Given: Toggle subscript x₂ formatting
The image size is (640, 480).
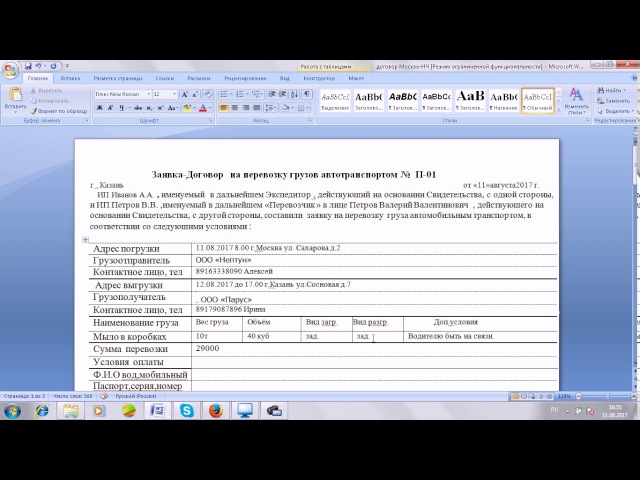Looking at the screenshot, I should [x=149, y=108].
